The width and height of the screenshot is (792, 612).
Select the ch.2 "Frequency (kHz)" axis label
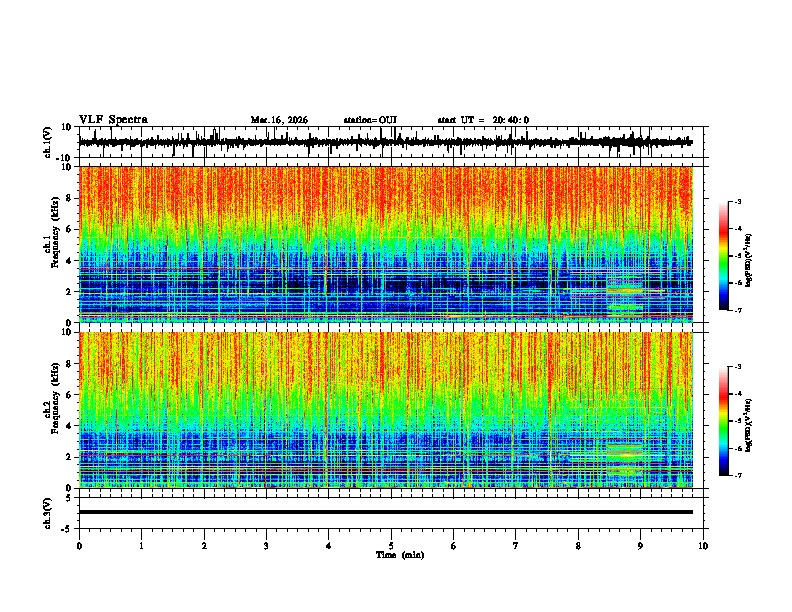point(55,398)
